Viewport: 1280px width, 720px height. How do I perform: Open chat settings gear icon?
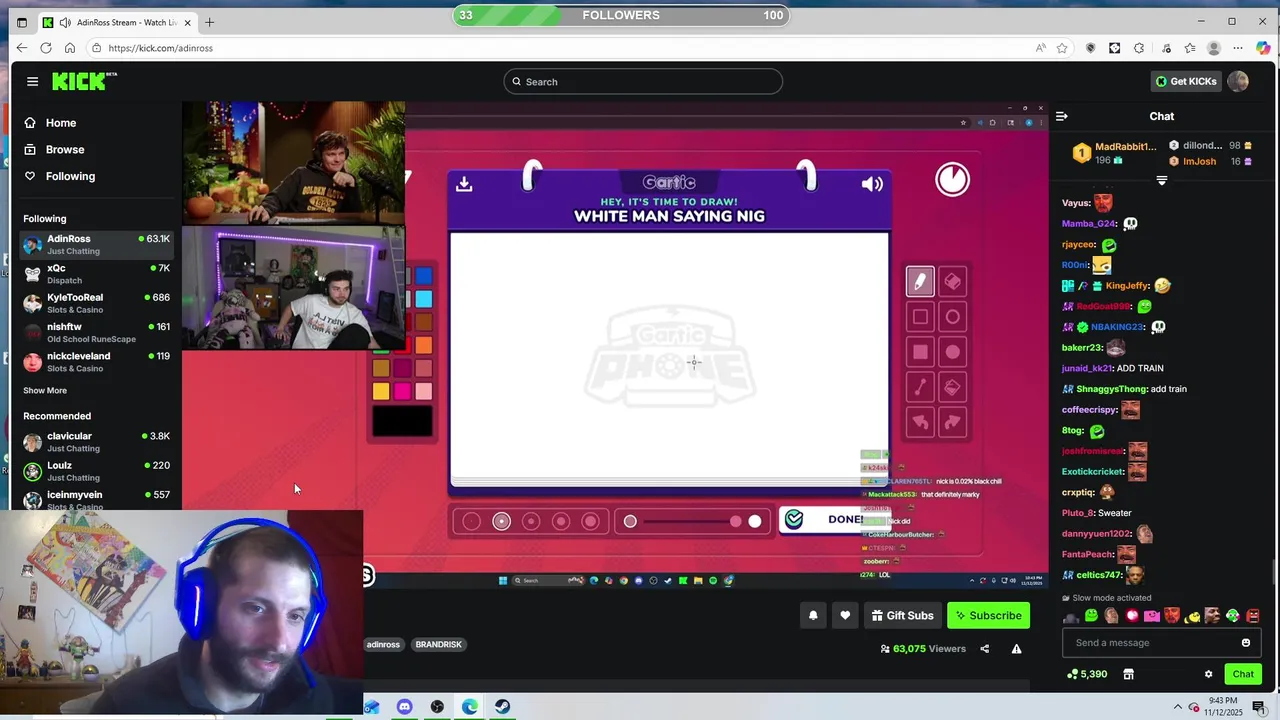tap(1208, 674)
